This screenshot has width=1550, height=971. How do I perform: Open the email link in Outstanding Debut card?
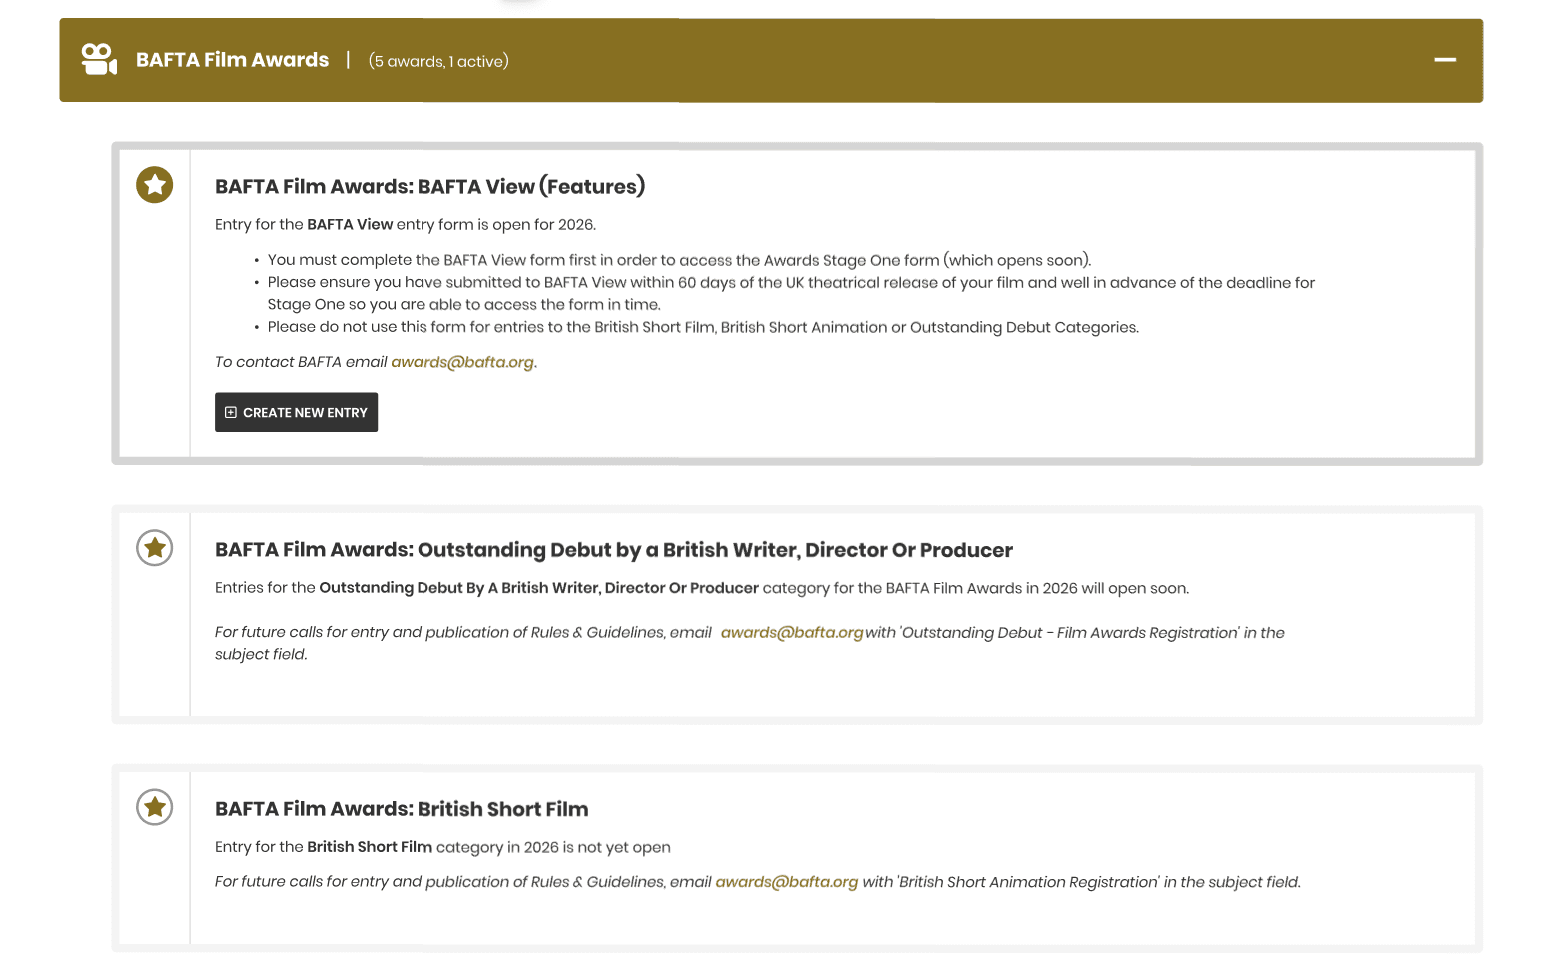[791, 633]
